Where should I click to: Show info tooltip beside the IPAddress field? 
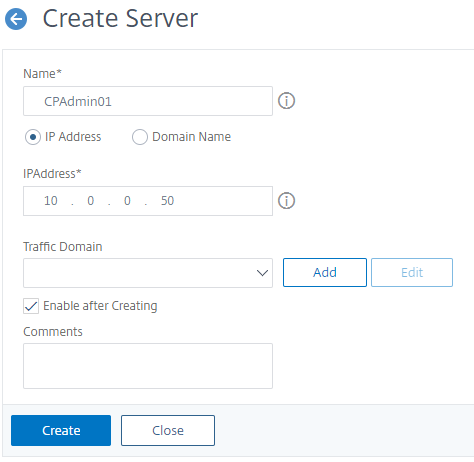coord(286,201)
